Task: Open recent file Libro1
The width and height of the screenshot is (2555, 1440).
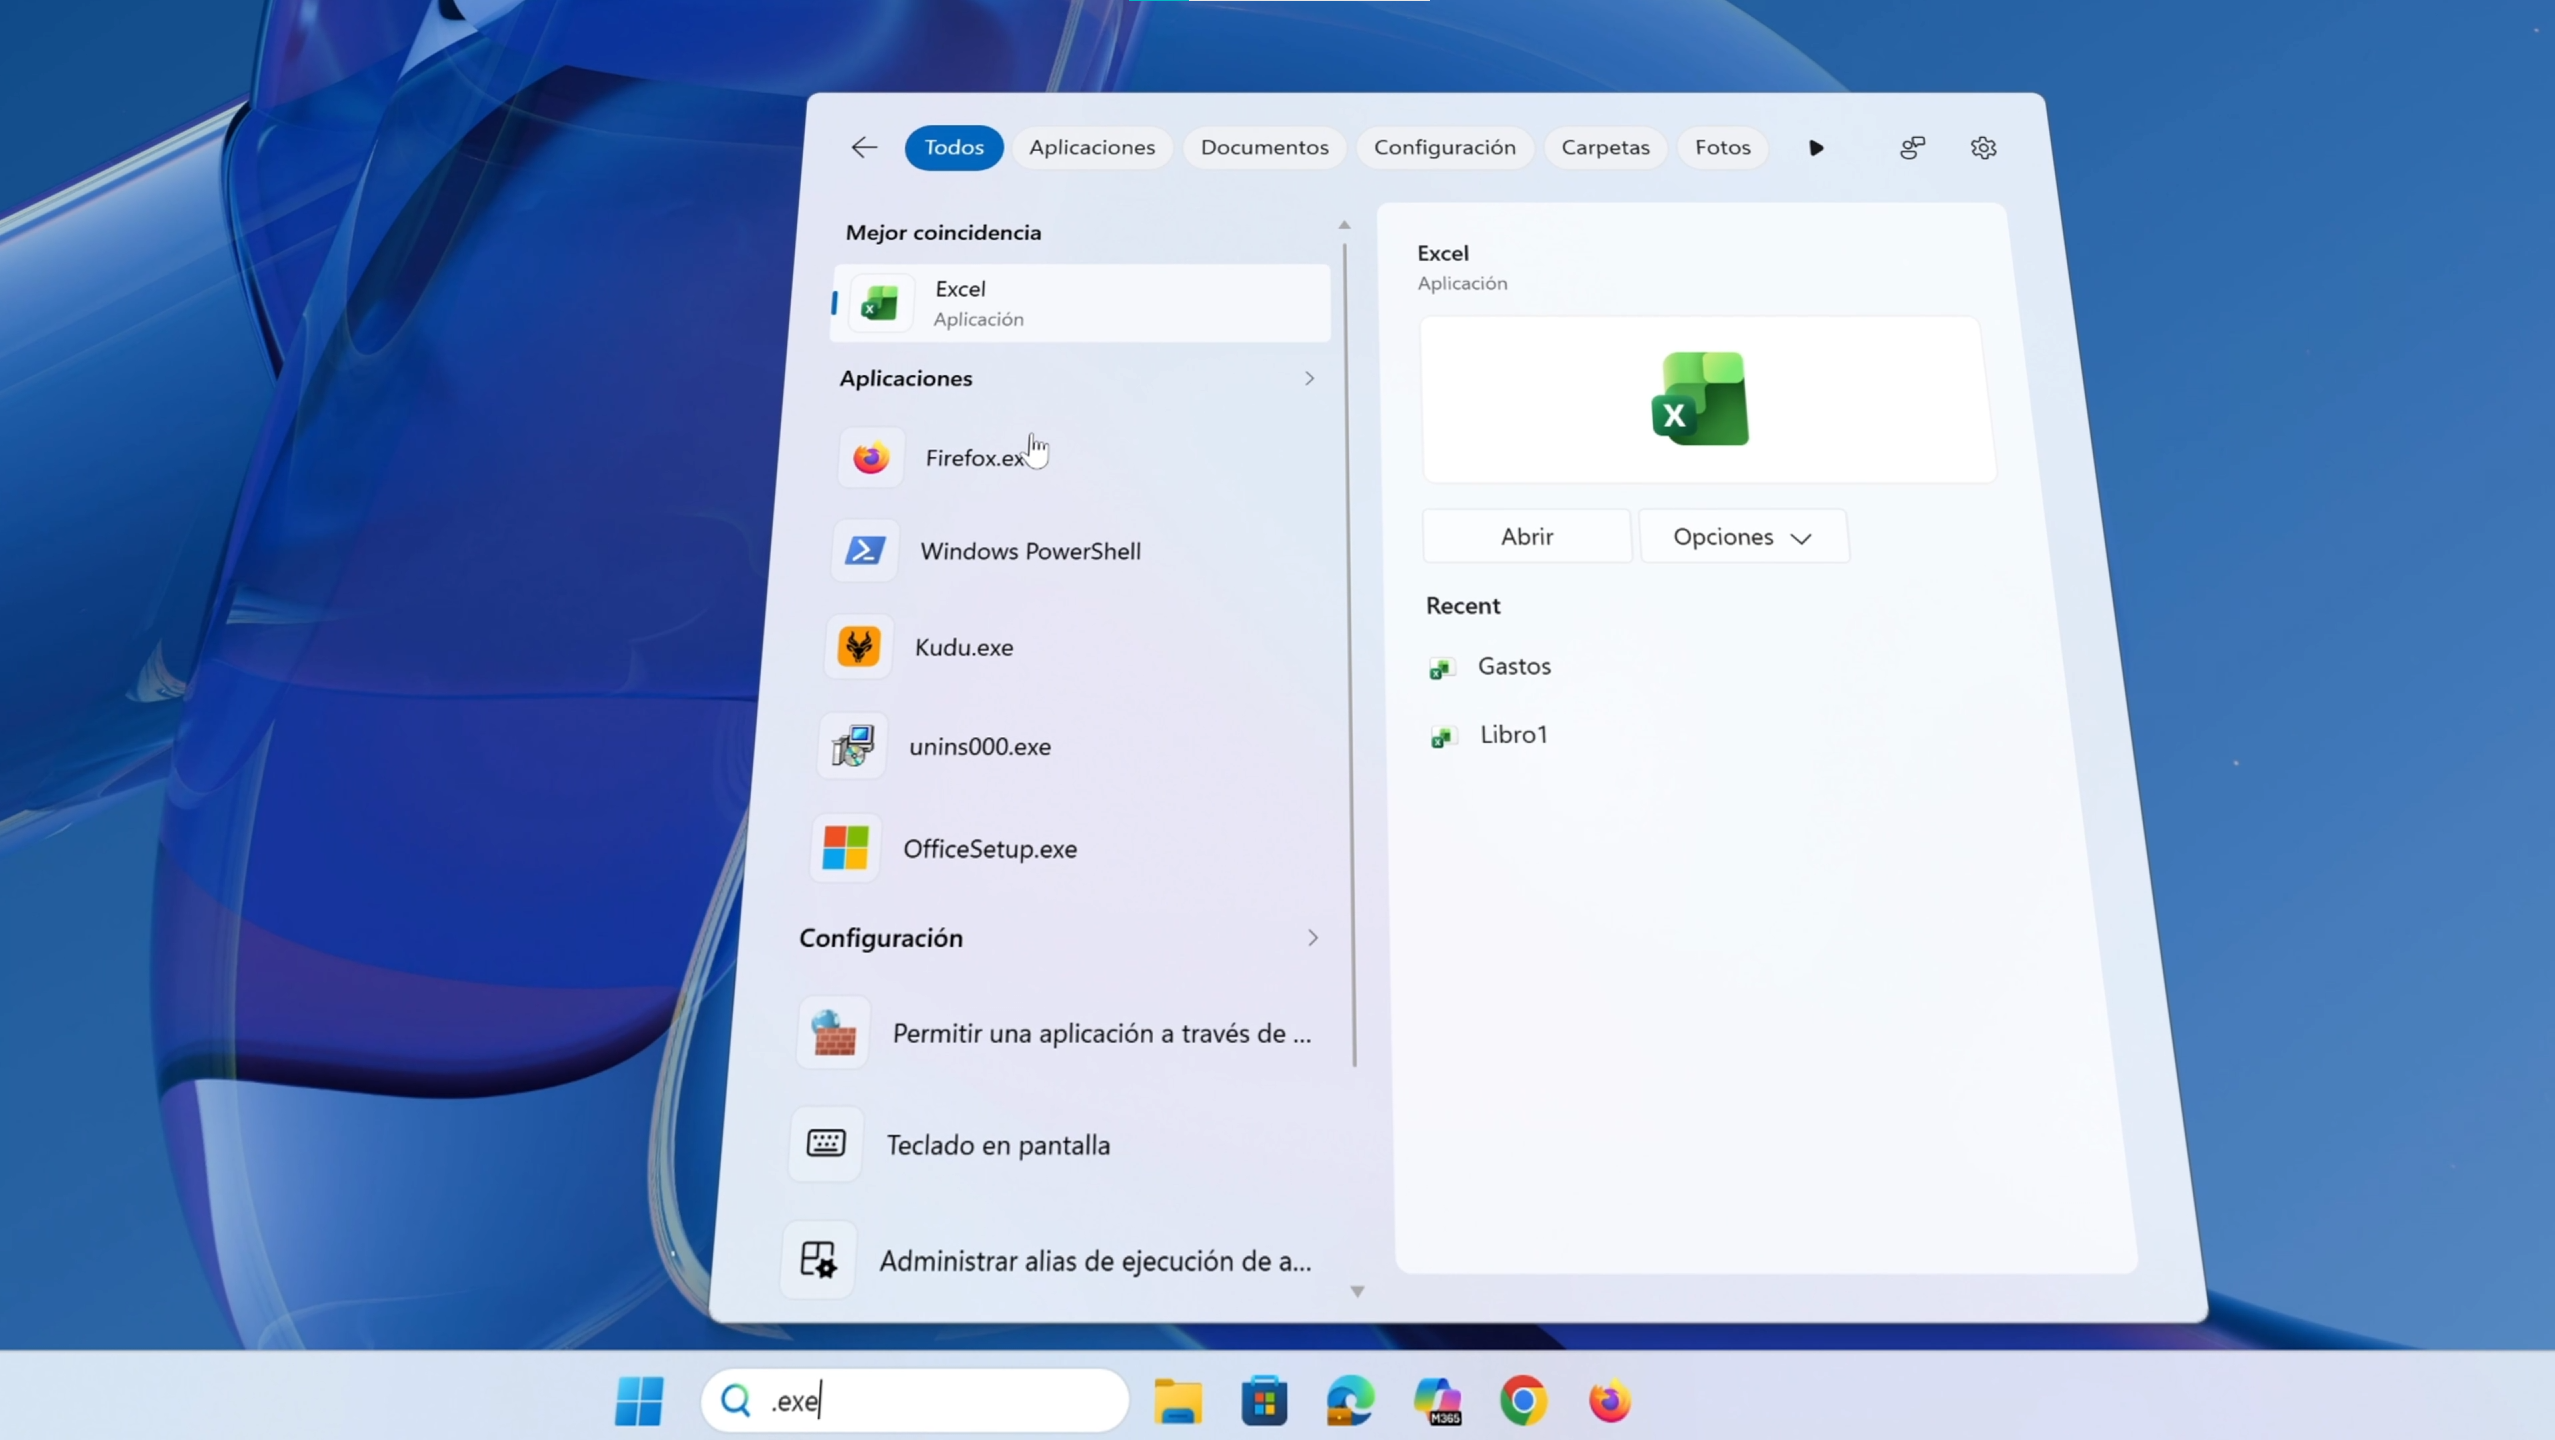Action: pos(1489,735)
